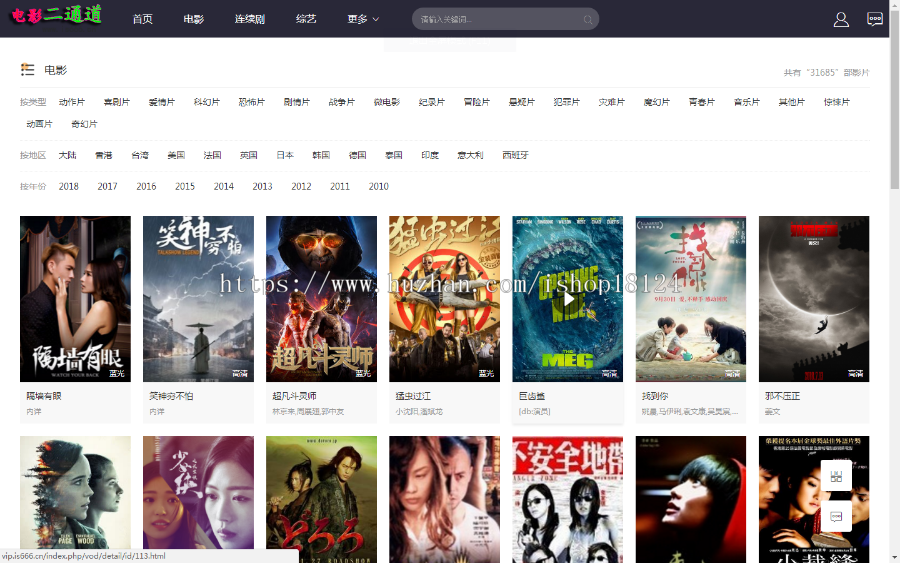The width and height of the screenshot is (900, 563).
Task: Open the 超凡斗灵师 movie poster
Action: 321,299
